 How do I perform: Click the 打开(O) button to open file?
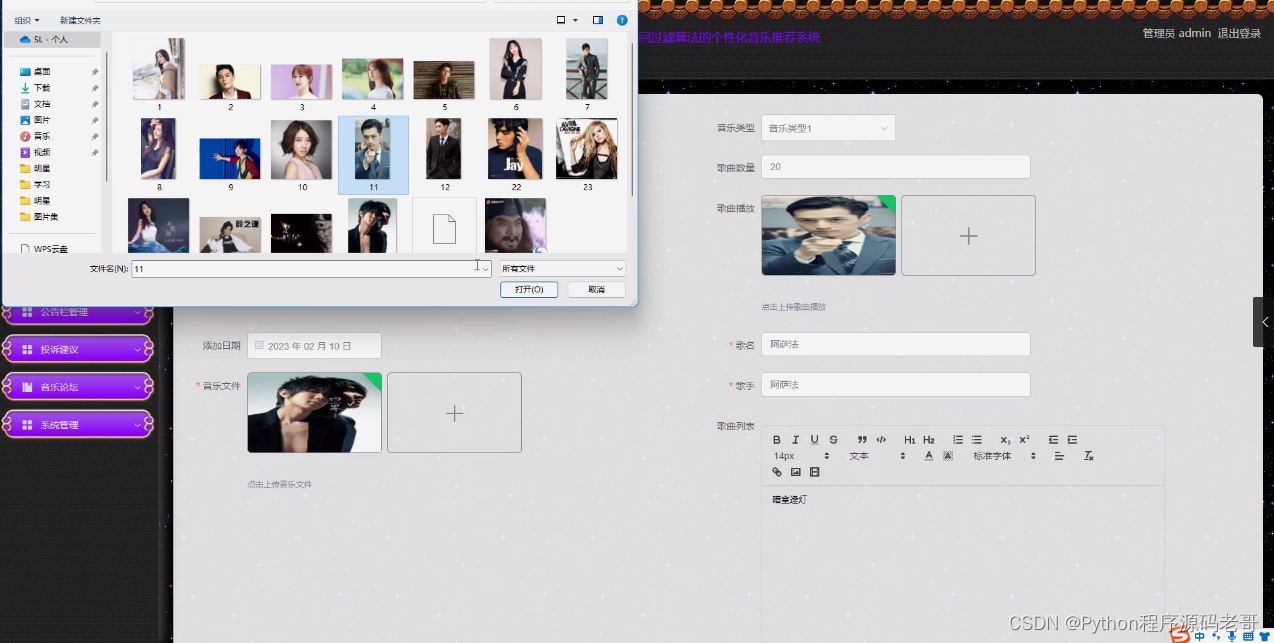tap(528, 289)
